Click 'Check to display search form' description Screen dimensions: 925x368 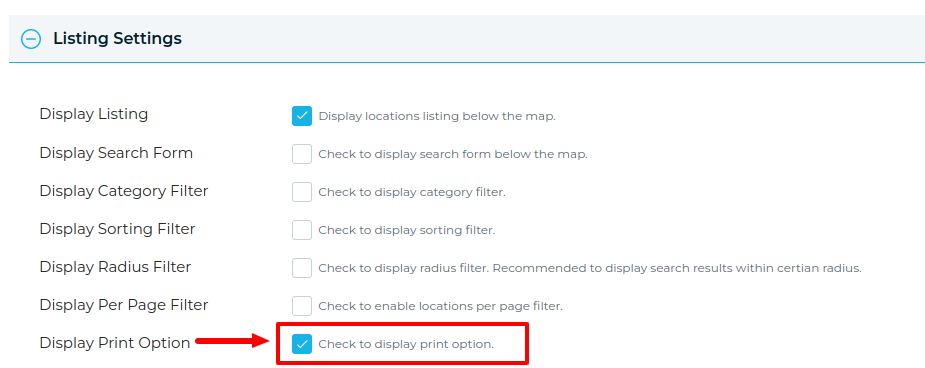point(453,155)
